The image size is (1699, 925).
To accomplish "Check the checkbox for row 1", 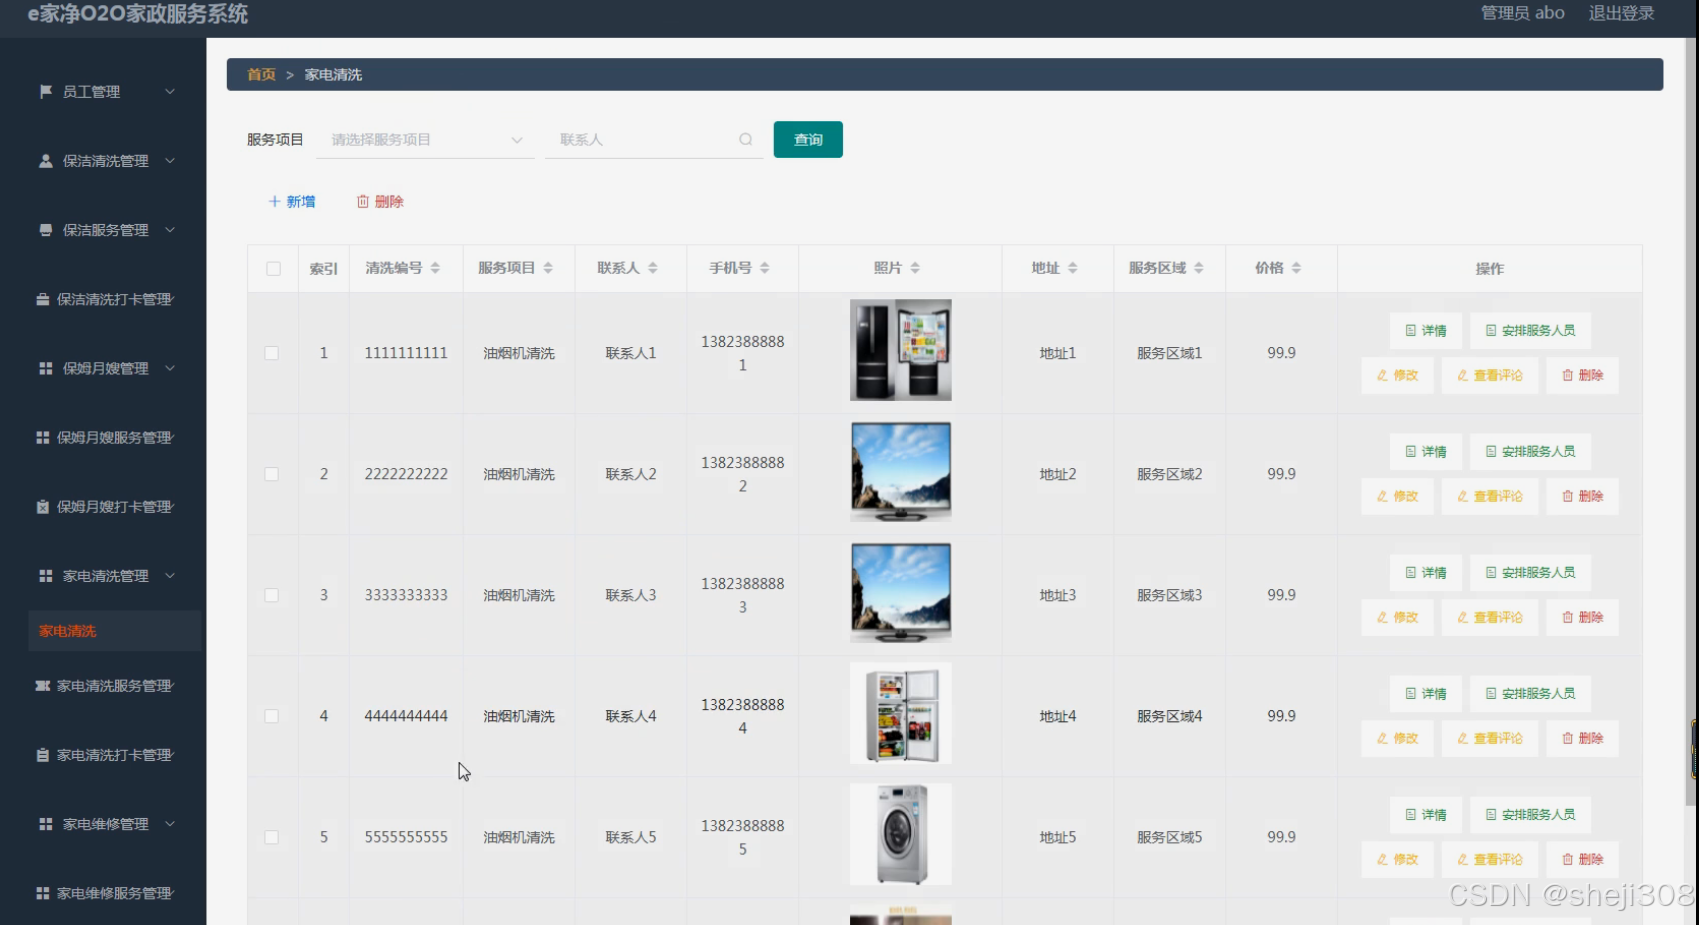I will coord(271,352).
